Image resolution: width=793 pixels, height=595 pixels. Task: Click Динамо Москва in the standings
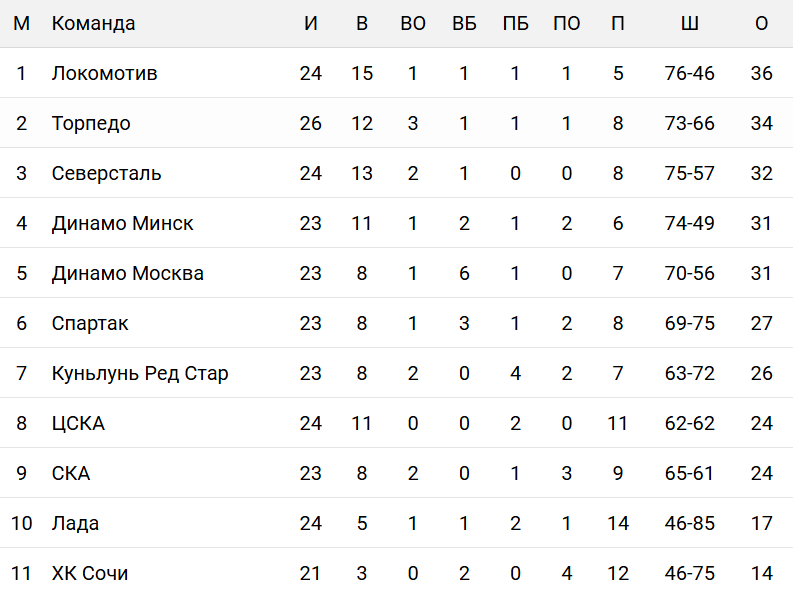(x=127, y=273)
